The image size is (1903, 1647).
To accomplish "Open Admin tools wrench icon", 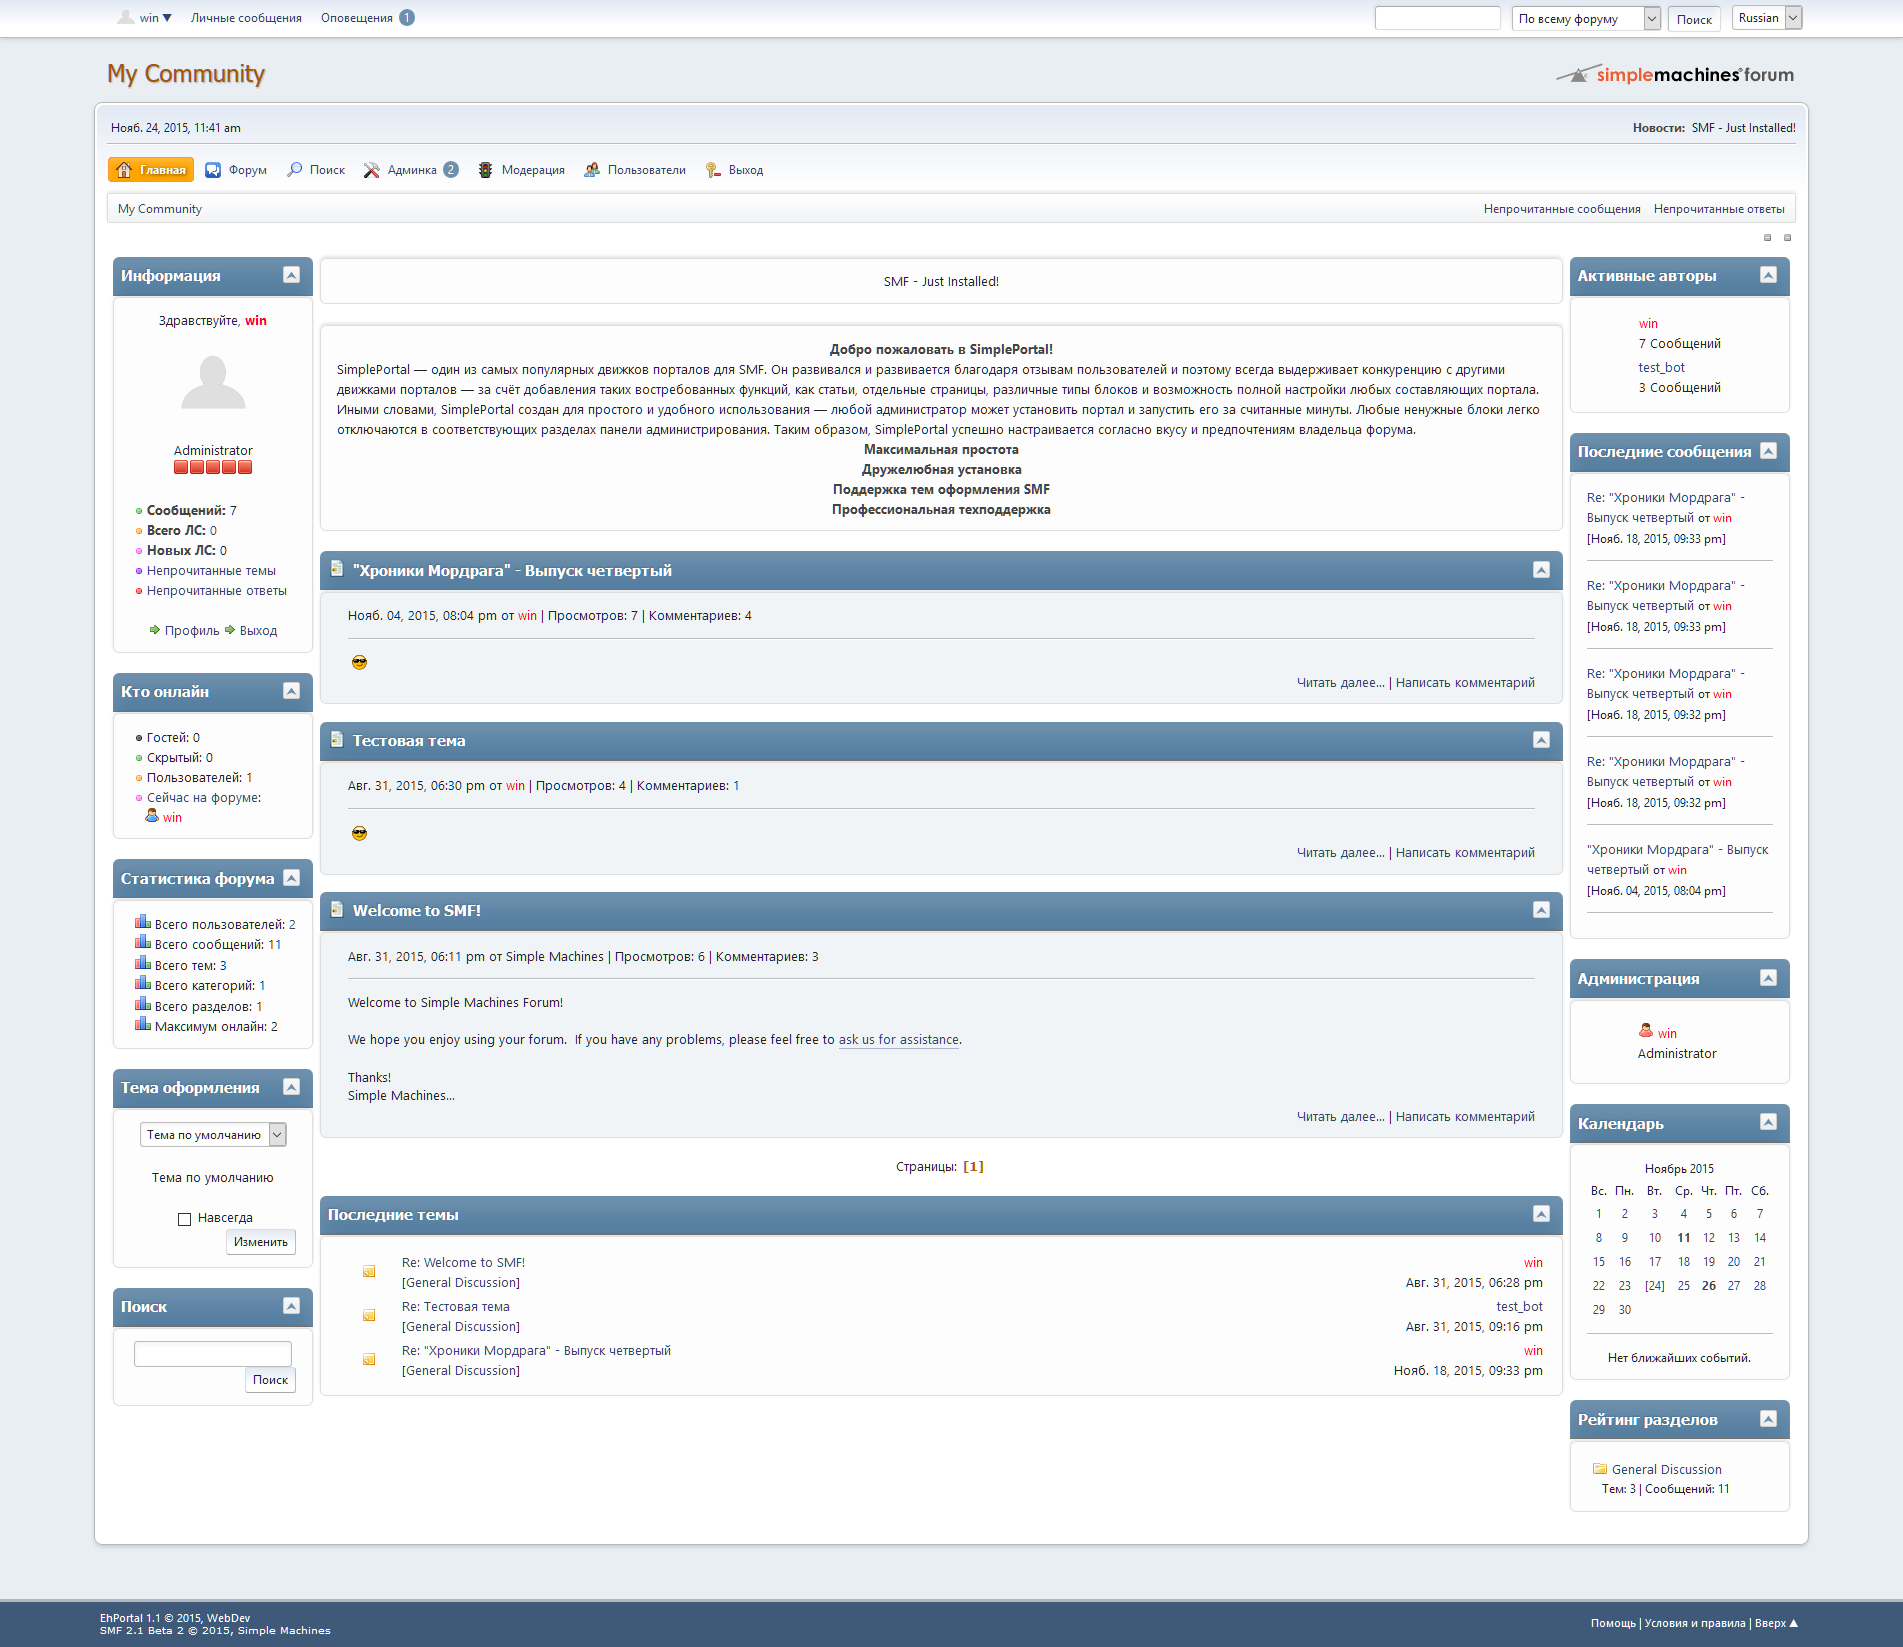I will click(x=372, y=170).
